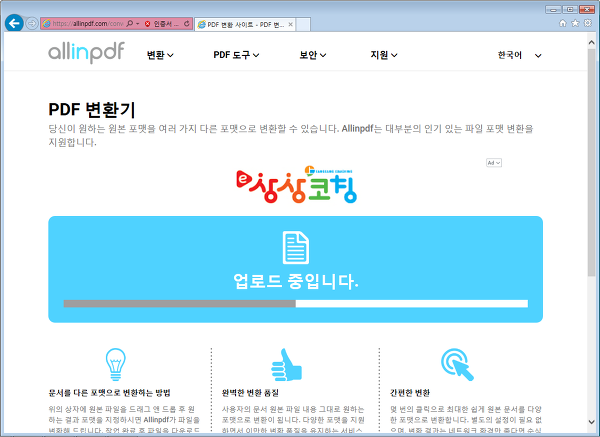Screen dimensions: 600x437
Task: Click 문서를 다른 포맷으로 변환하는 방법 heading
Action: (109, 393)
